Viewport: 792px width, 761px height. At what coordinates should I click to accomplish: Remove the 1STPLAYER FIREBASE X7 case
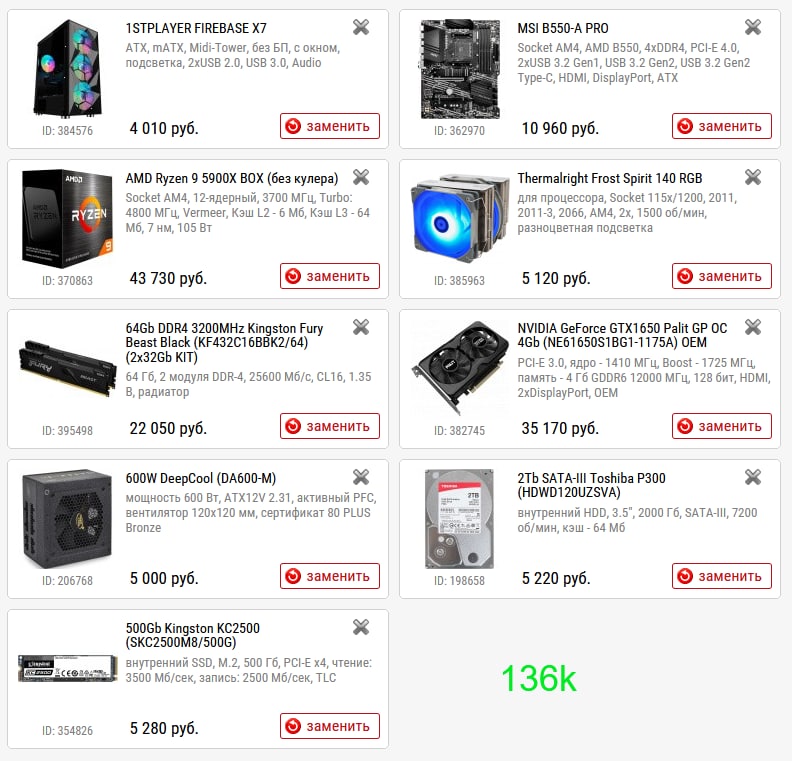pos(361,27)
